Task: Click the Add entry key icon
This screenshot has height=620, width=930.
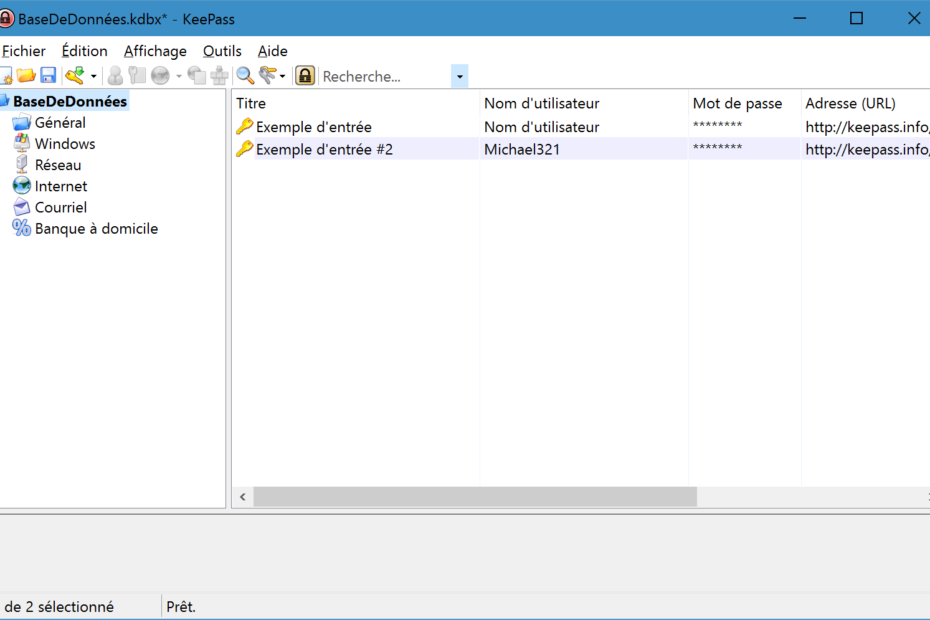Action: tap(75, 76)
